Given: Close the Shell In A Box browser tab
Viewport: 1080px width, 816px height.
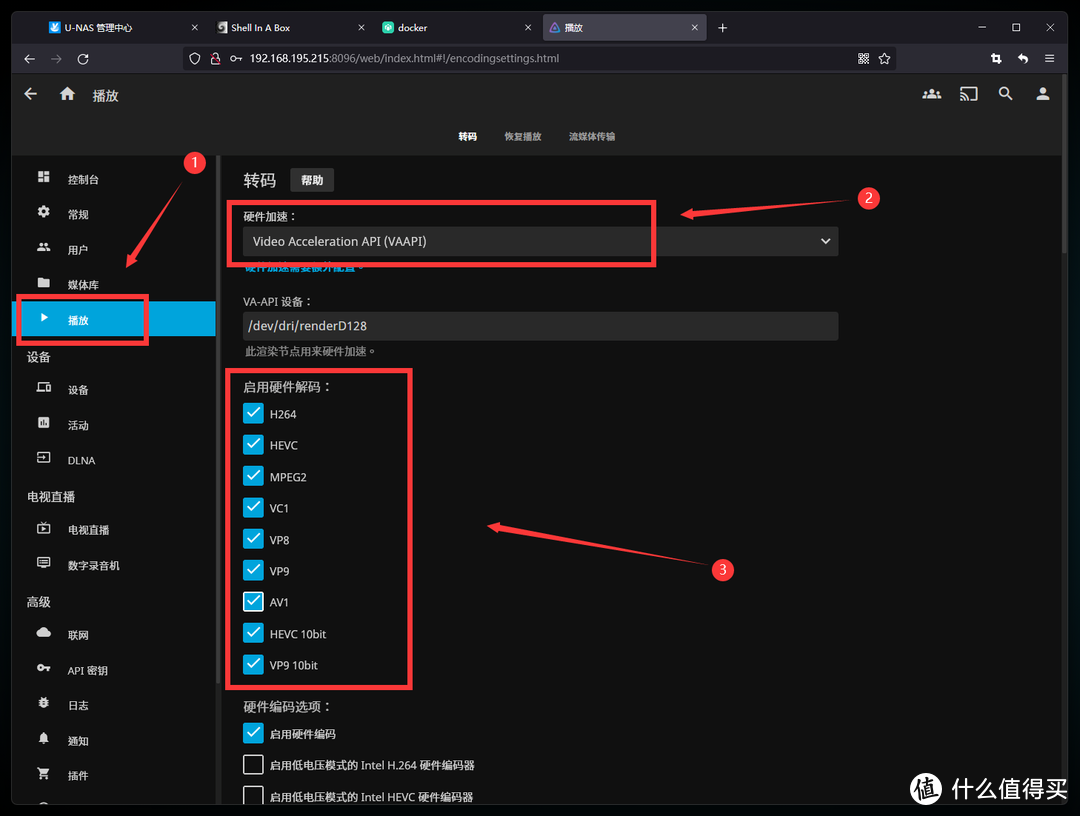Looking at the screenshot, I should [361, 28].
